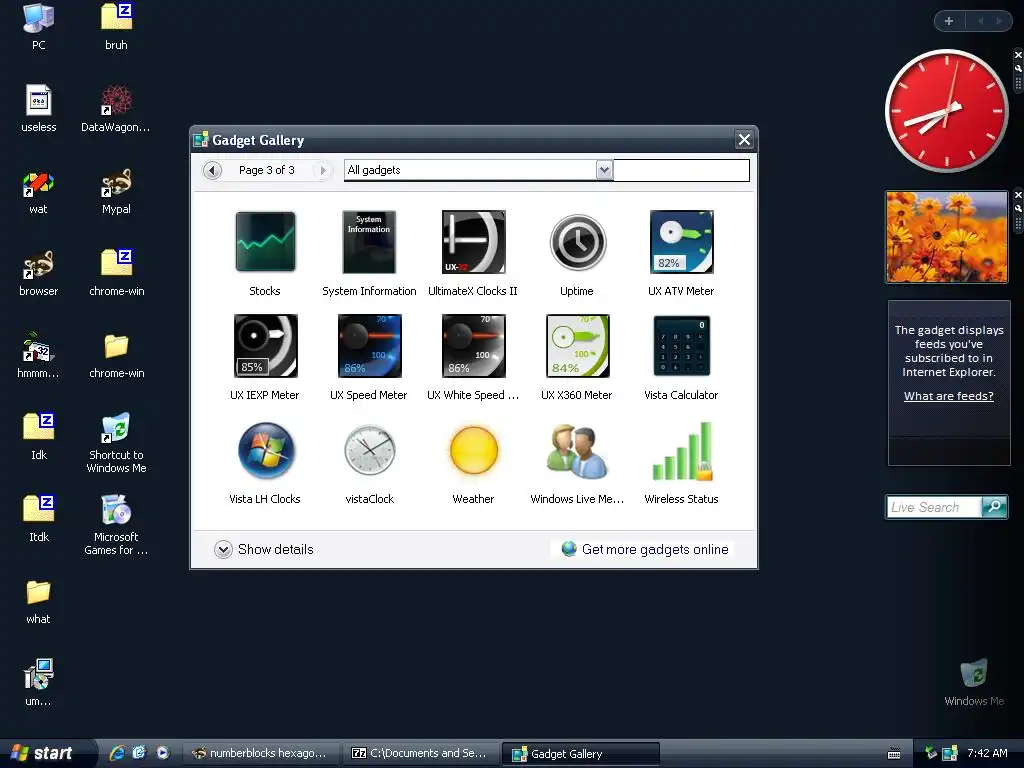Image resolution: width=1024 pixels, height=768 pixels.
Task: Click the slideshow gadget options wrench icon
Action: point(1018,208)
